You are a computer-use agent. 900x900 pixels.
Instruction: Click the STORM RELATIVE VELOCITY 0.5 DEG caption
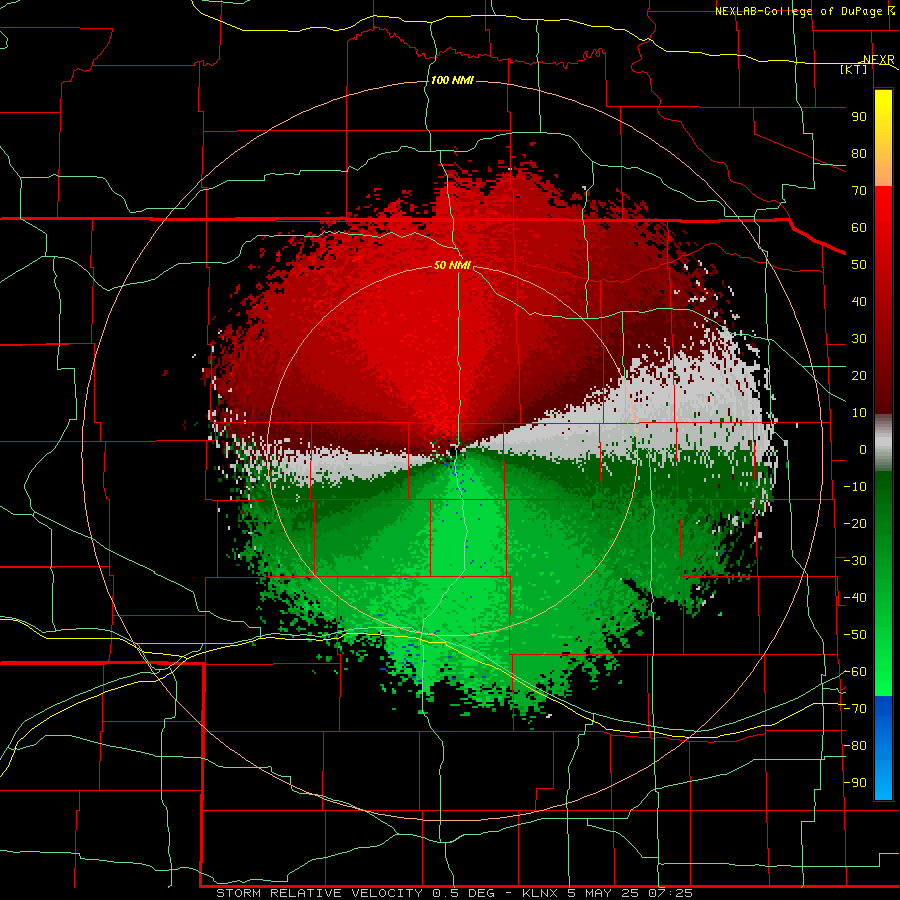coord(355,893)
